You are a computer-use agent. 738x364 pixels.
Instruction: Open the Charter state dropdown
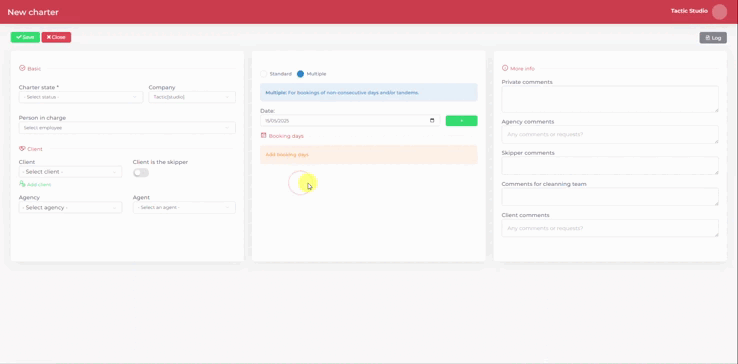click(x=80, y=97)
